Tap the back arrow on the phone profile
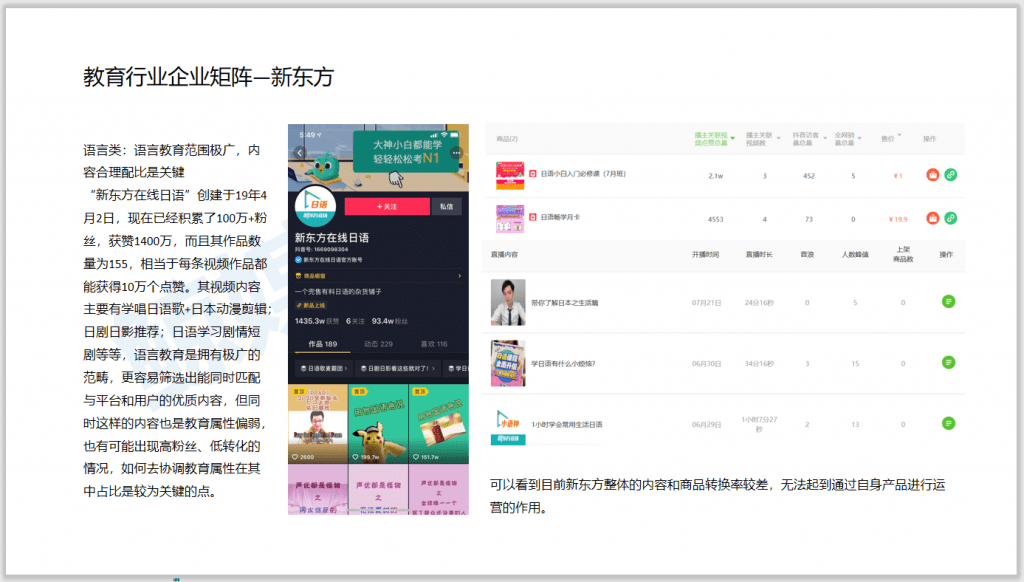This screenshot has height=582, width=1024. [299, 153]
